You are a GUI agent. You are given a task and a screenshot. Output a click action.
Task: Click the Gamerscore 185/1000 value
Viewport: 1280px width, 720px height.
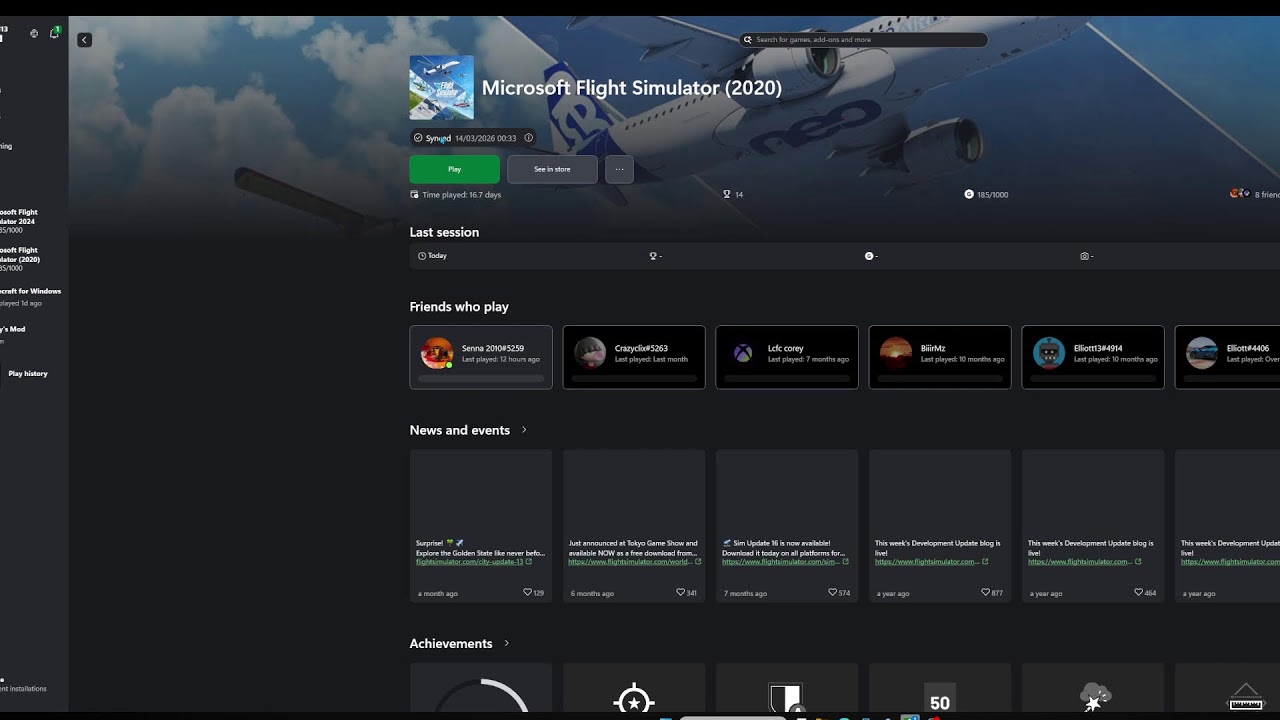pos(992,195)
